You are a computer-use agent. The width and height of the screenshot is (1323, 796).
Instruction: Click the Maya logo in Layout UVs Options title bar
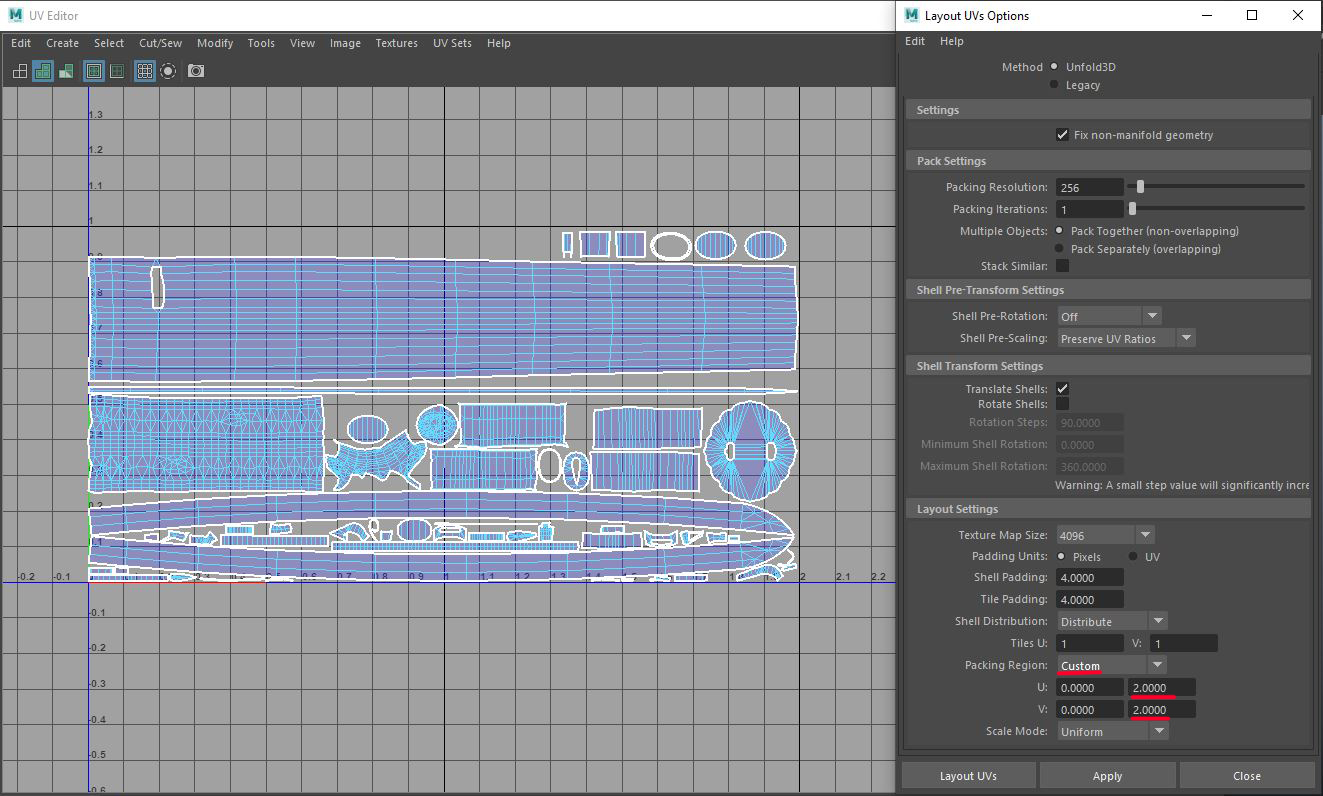pyautogui.click(x=910, y=15)
